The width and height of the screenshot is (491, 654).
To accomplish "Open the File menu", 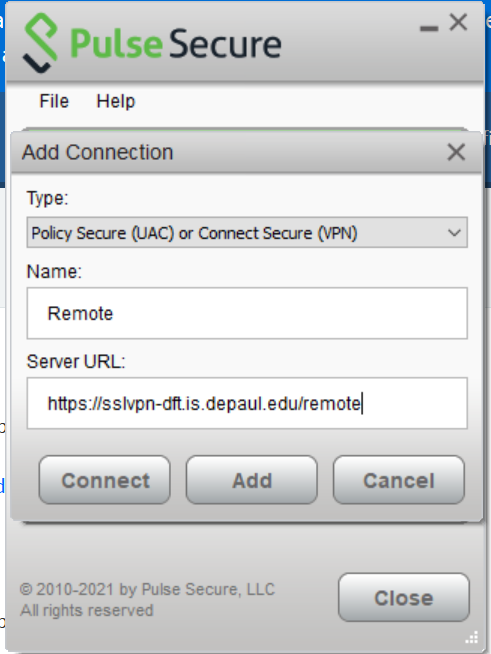I will pyautogui.click(x=54, y=101).
